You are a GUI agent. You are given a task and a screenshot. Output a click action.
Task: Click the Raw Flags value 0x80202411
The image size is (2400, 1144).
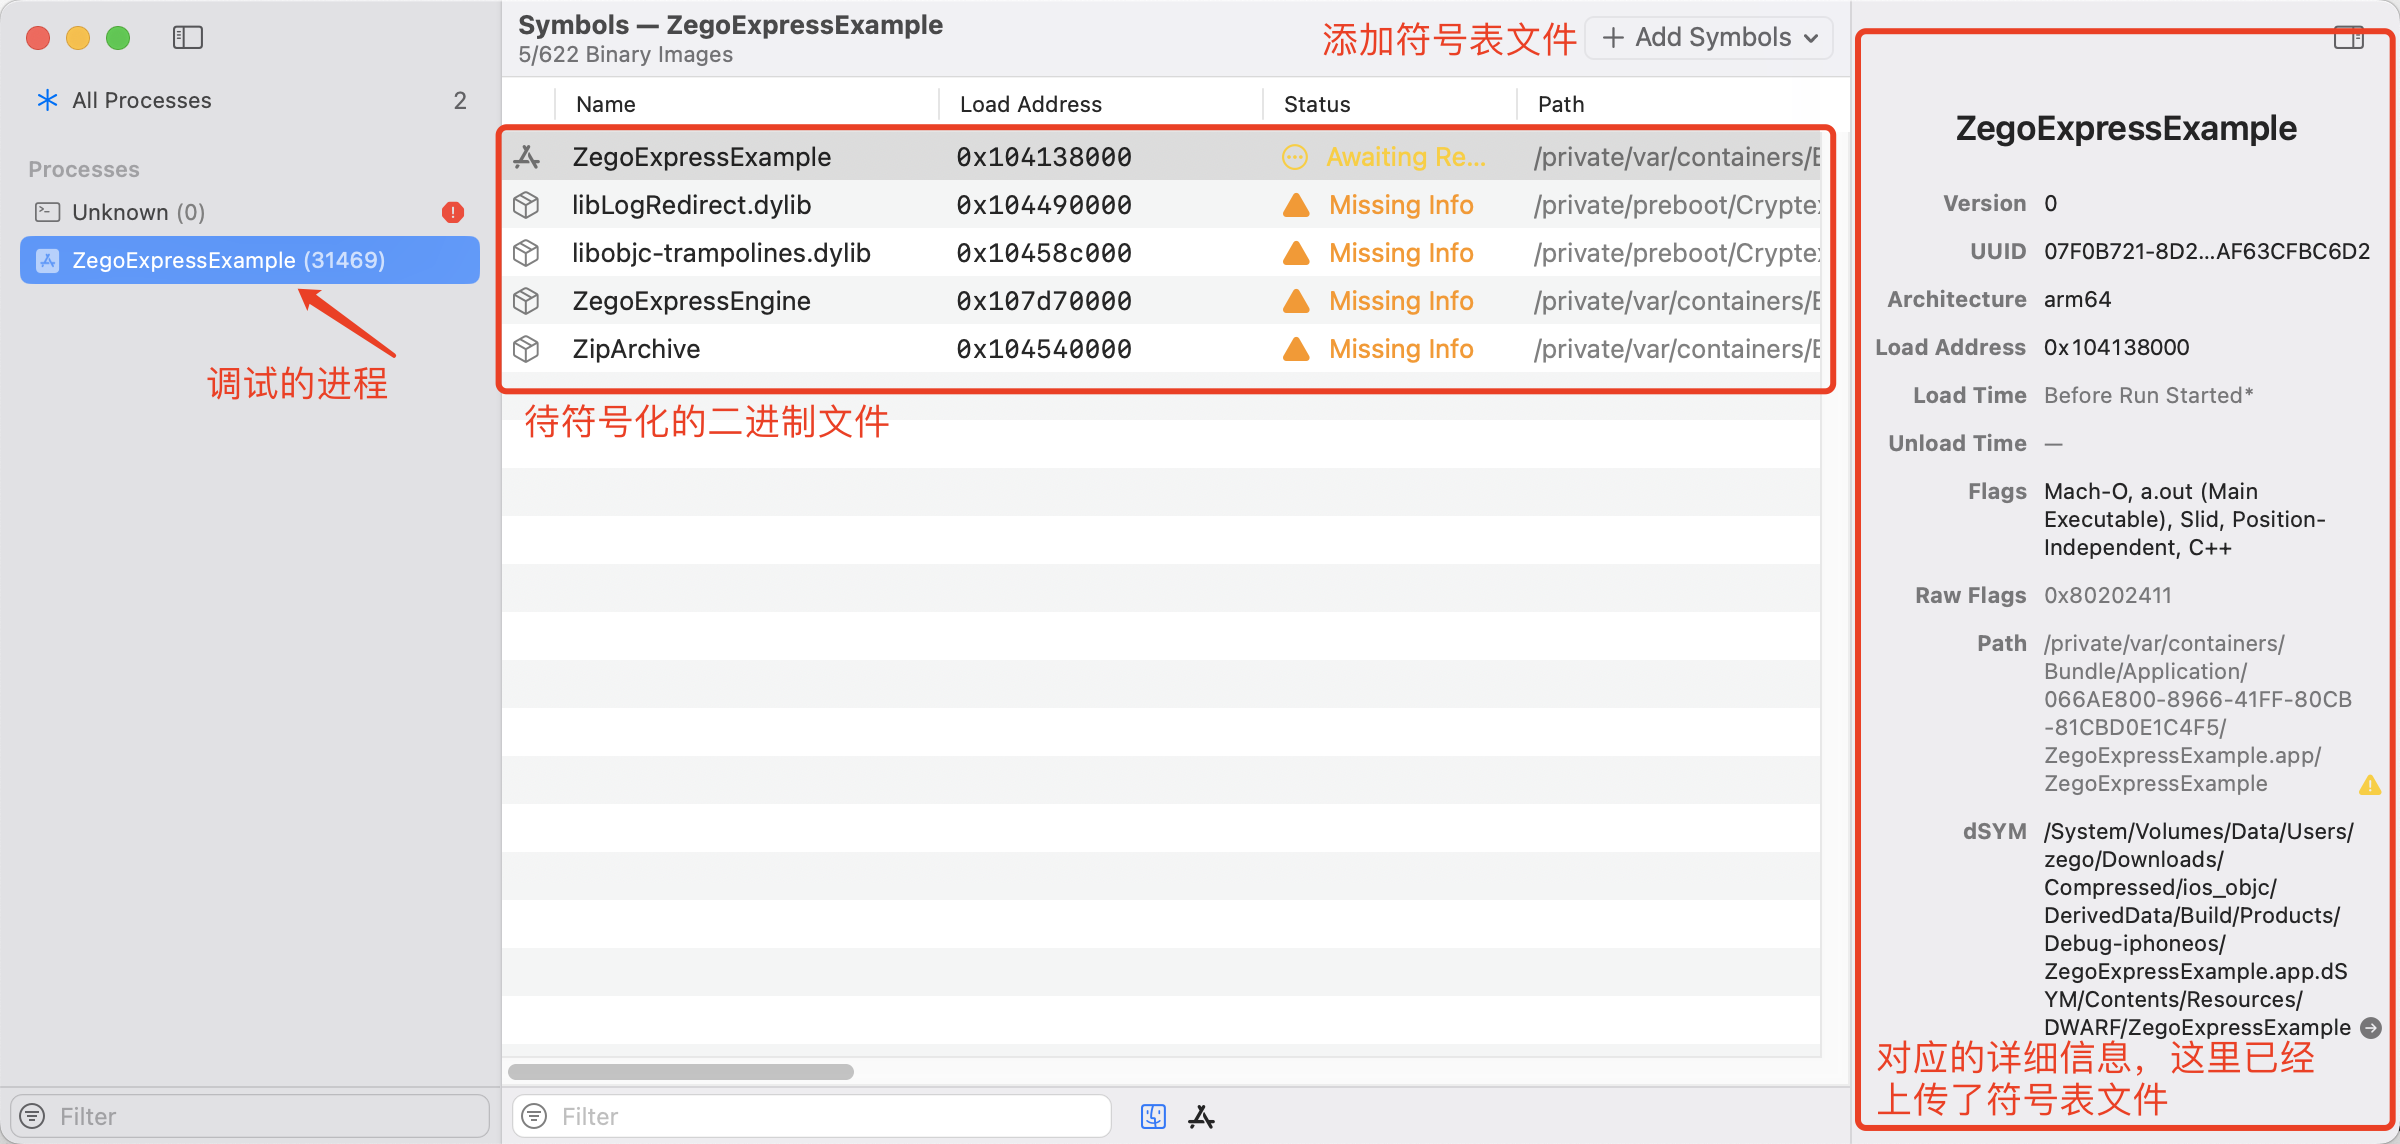2107,595
